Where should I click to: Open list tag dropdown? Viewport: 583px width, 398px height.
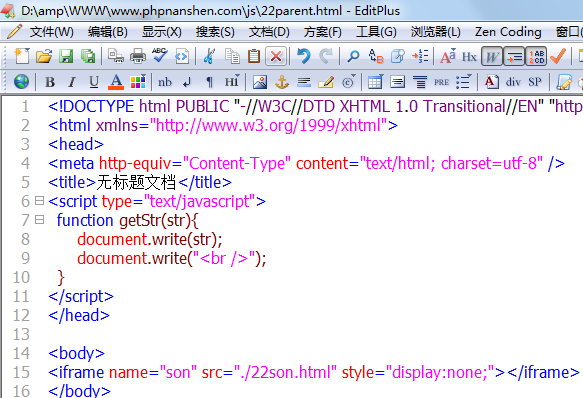pyautogui.click(x=464, y=82)
